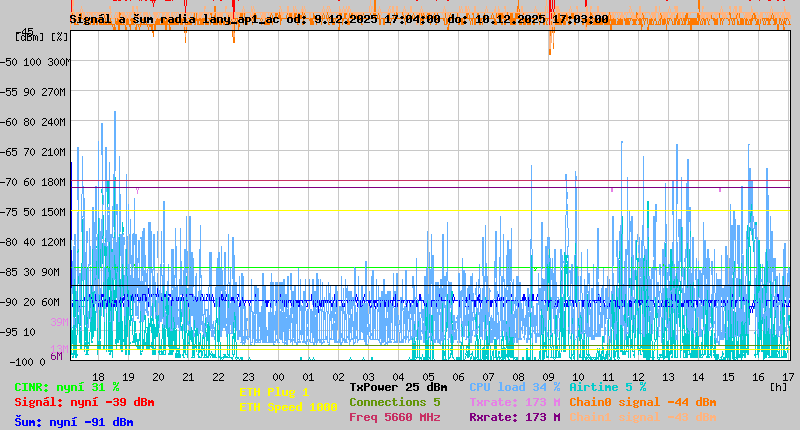Click the graph title text

coord(338,19)
